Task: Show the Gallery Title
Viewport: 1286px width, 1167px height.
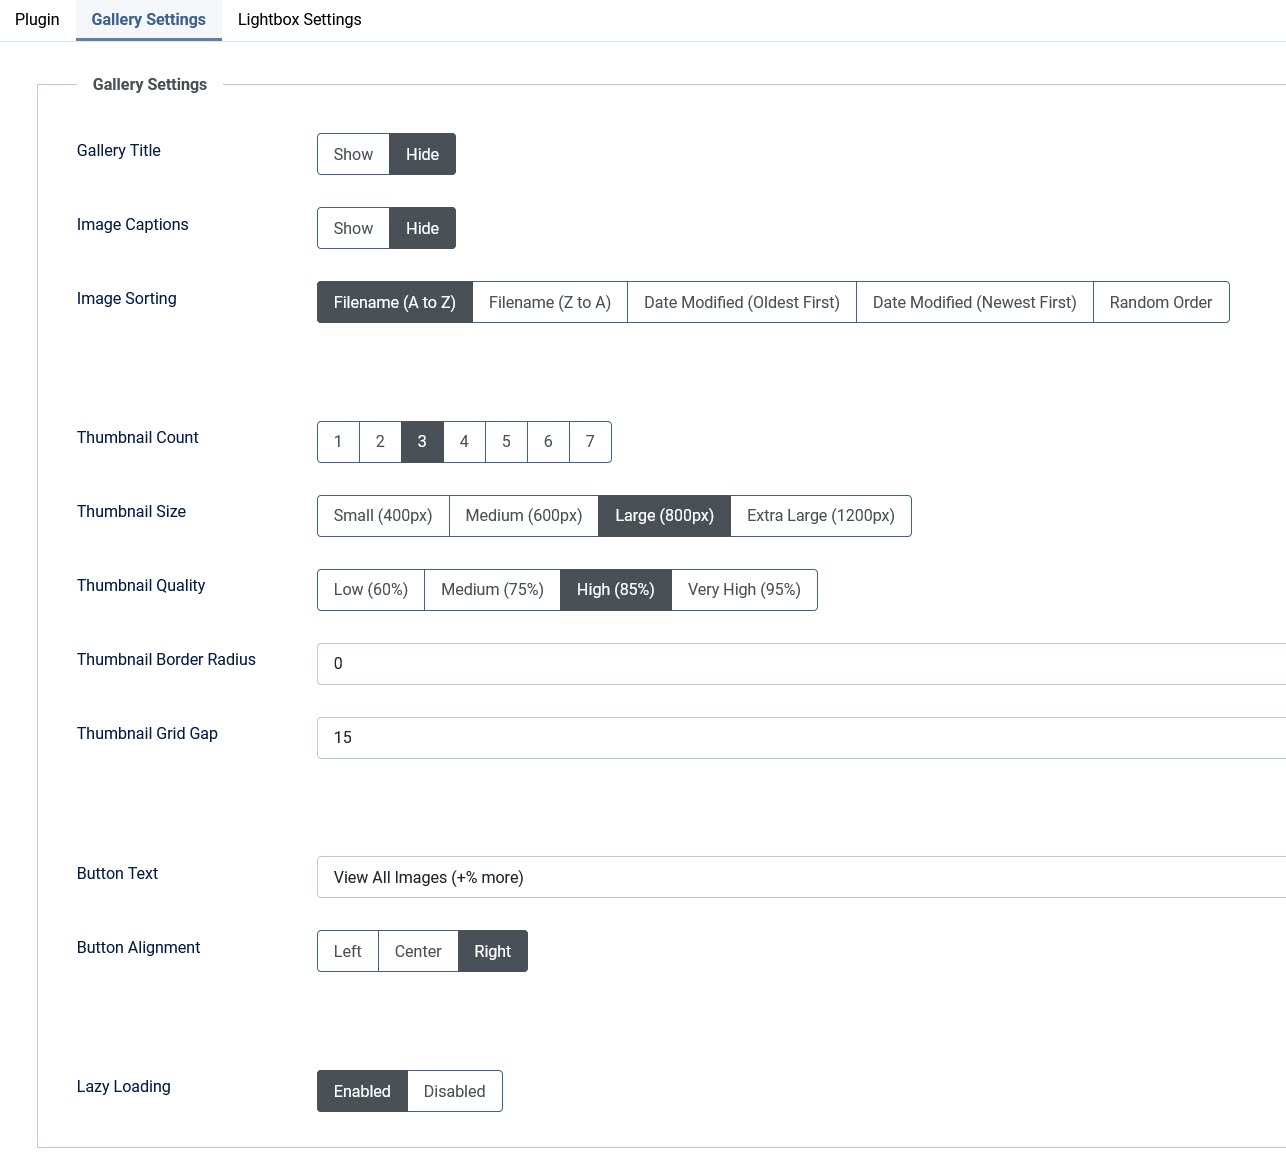Action: pyautogui.click(x=353, y=154)
